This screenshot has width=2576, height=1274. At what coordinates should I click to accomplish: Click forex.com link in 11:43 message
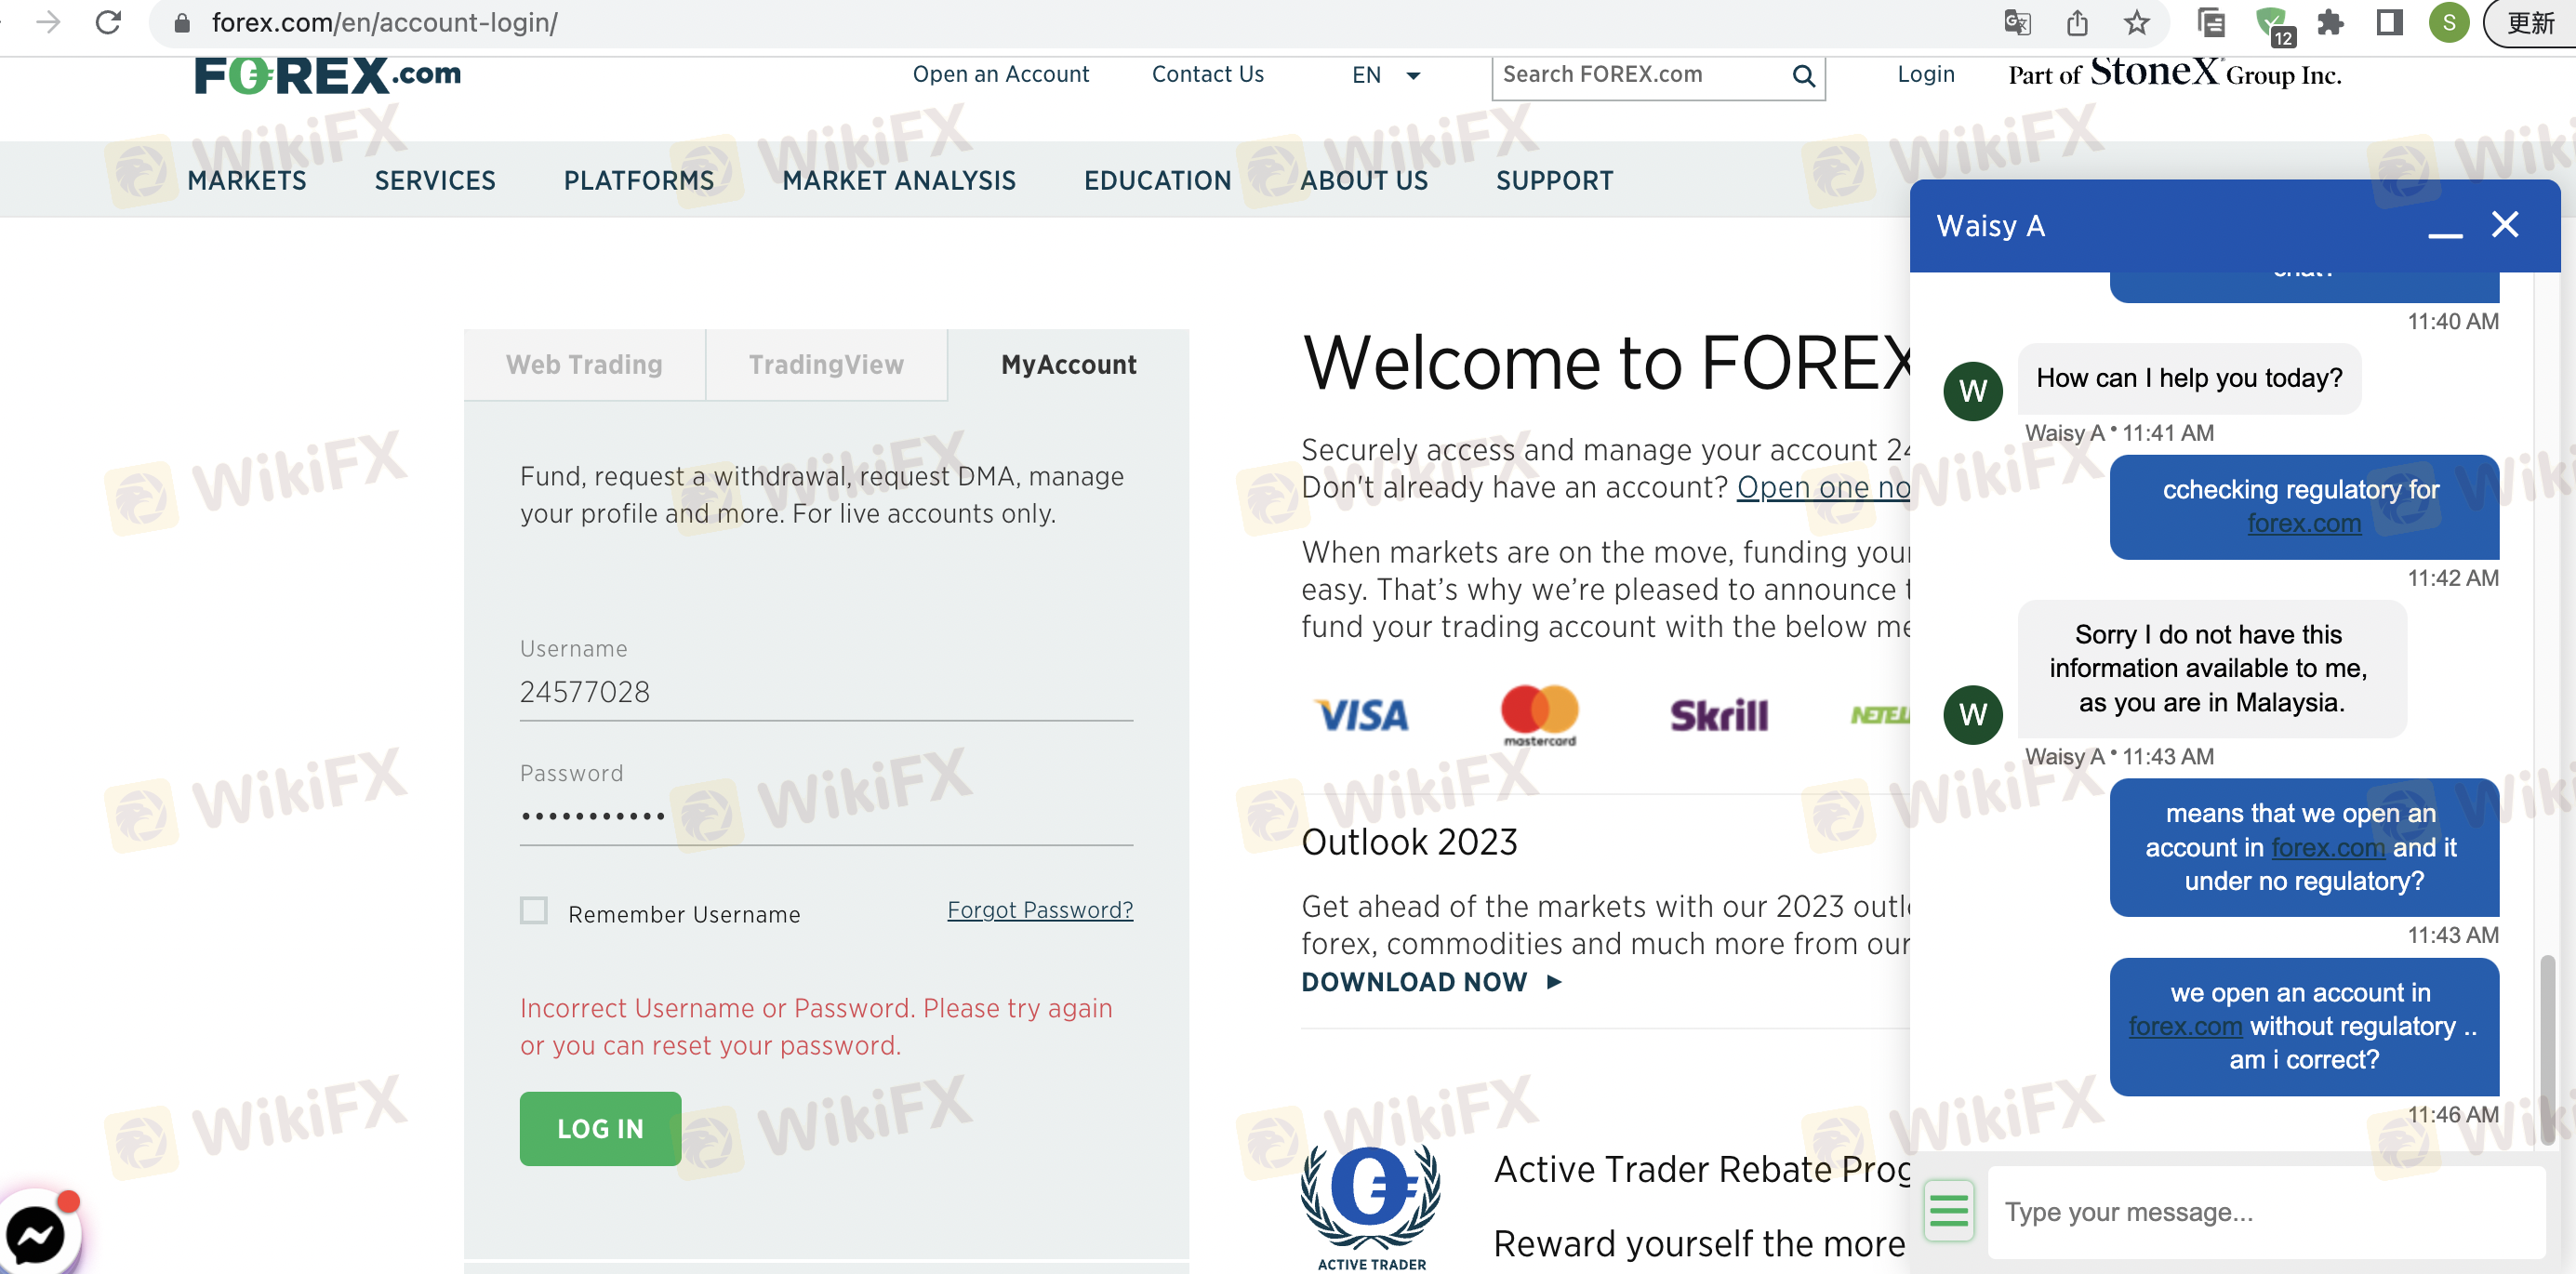tap(2328, 847)
